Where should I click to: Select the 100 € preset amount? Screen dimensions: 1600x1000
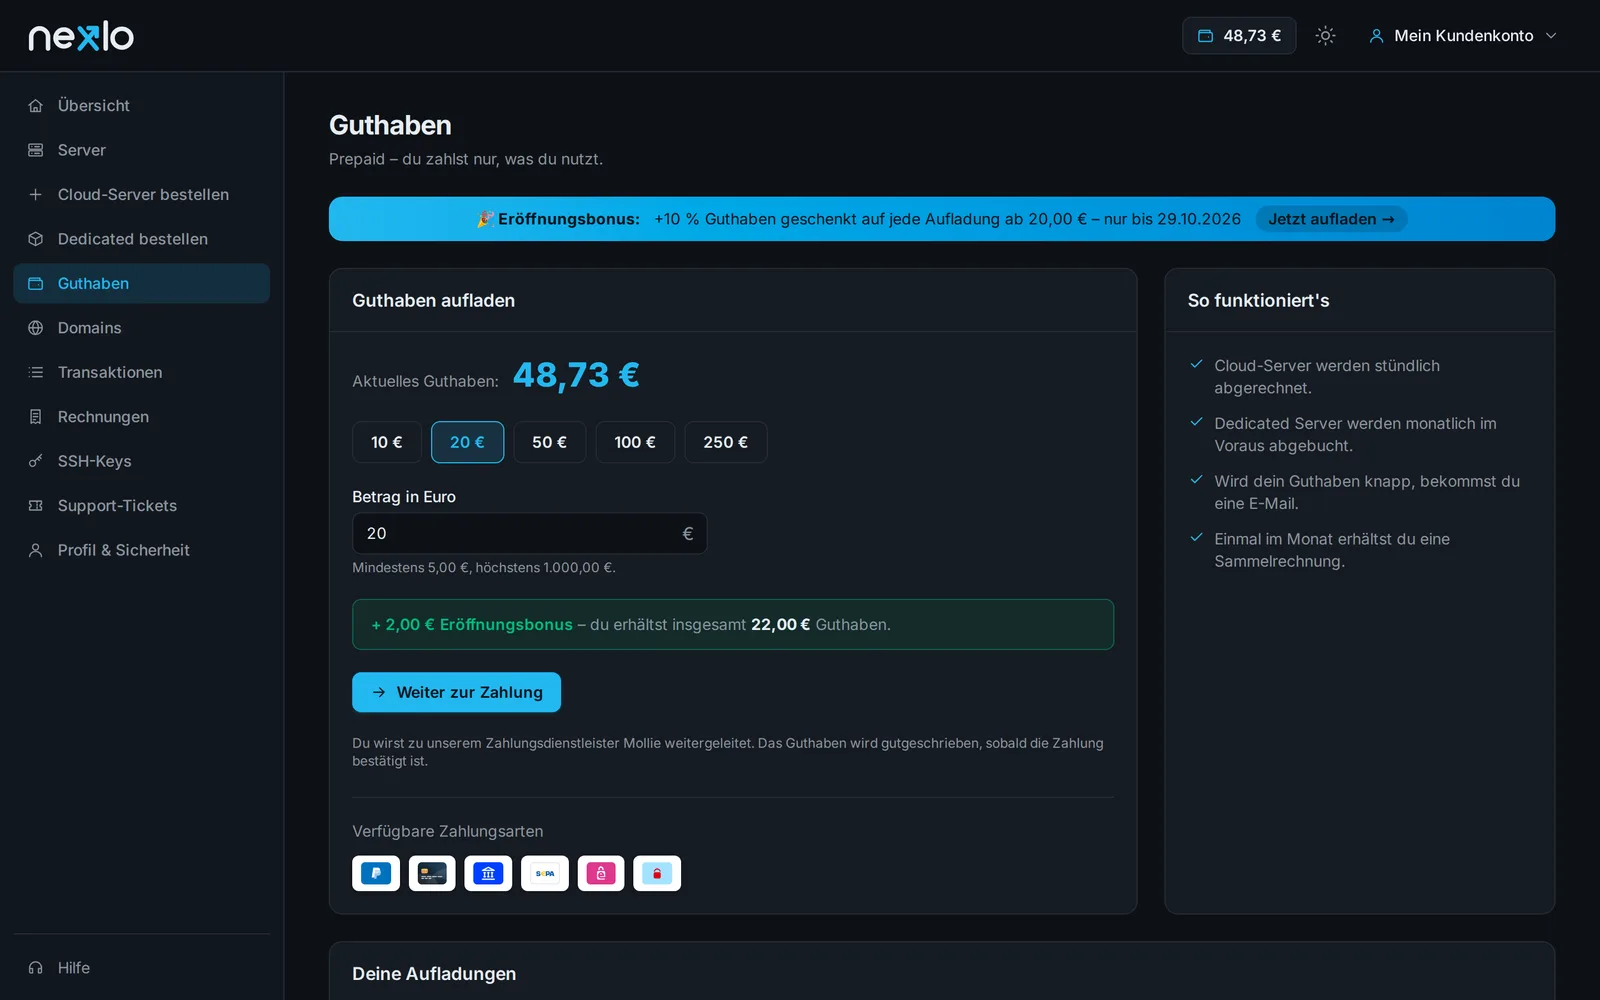635,442
